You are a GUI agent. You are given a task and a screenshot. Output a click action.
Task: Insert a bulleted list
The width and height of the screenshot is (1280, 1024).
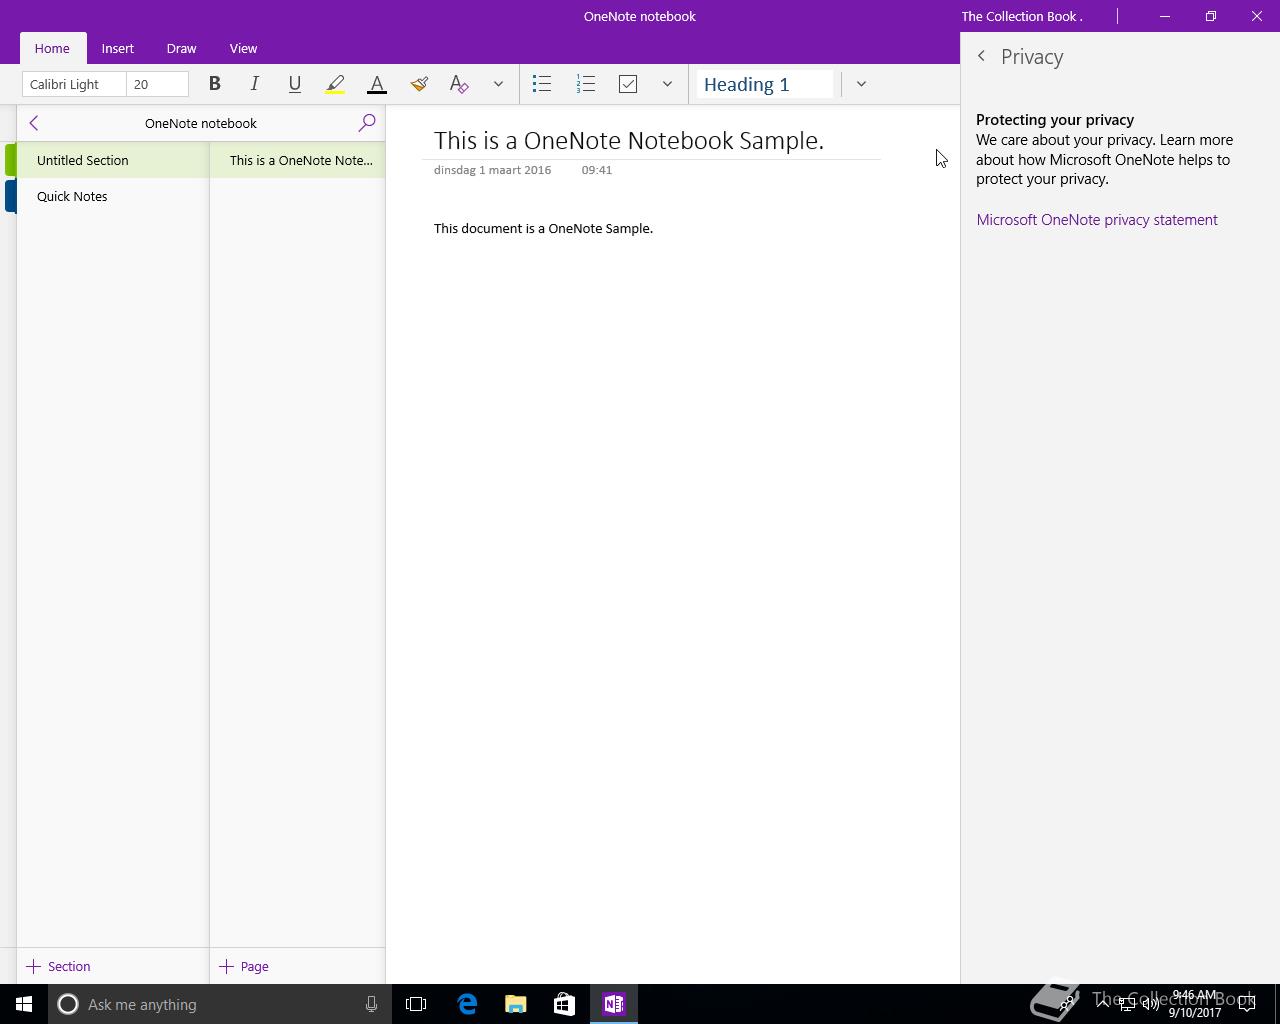tap(542, 84)
